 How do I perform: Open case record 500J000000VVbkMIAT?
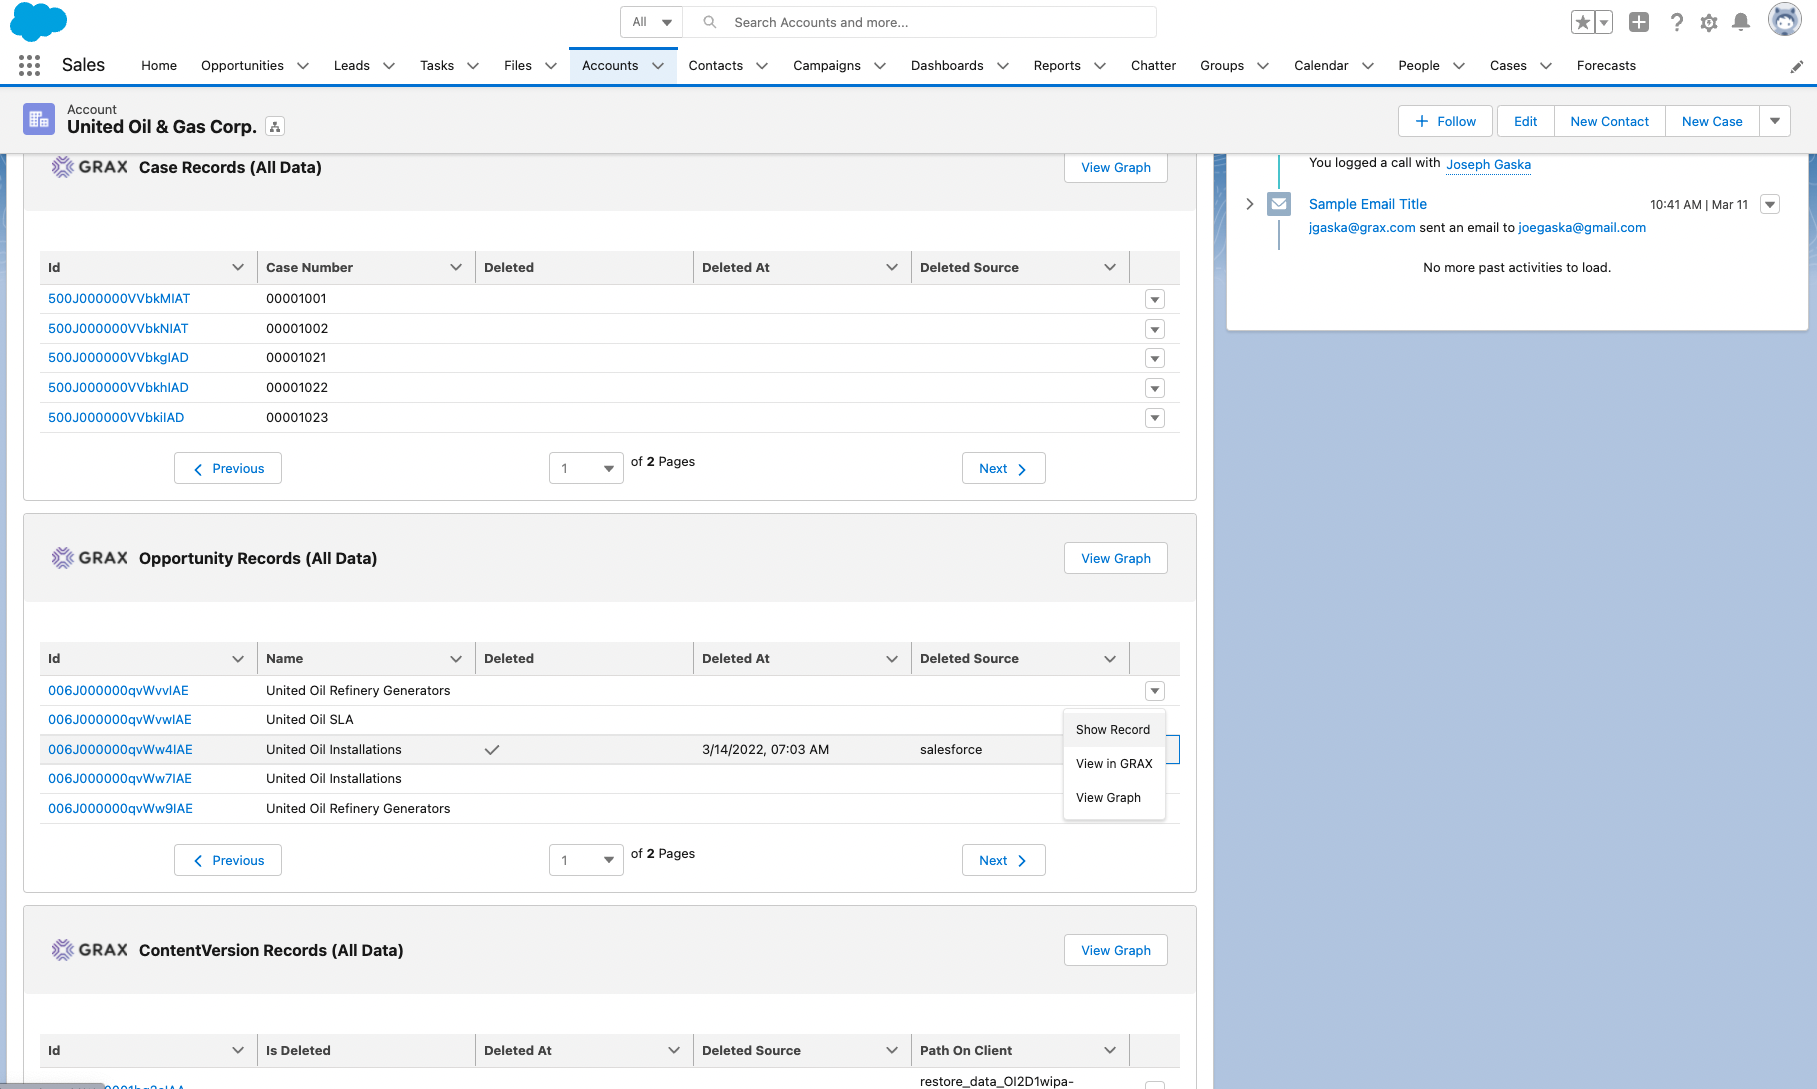click(x=119, y=299)
